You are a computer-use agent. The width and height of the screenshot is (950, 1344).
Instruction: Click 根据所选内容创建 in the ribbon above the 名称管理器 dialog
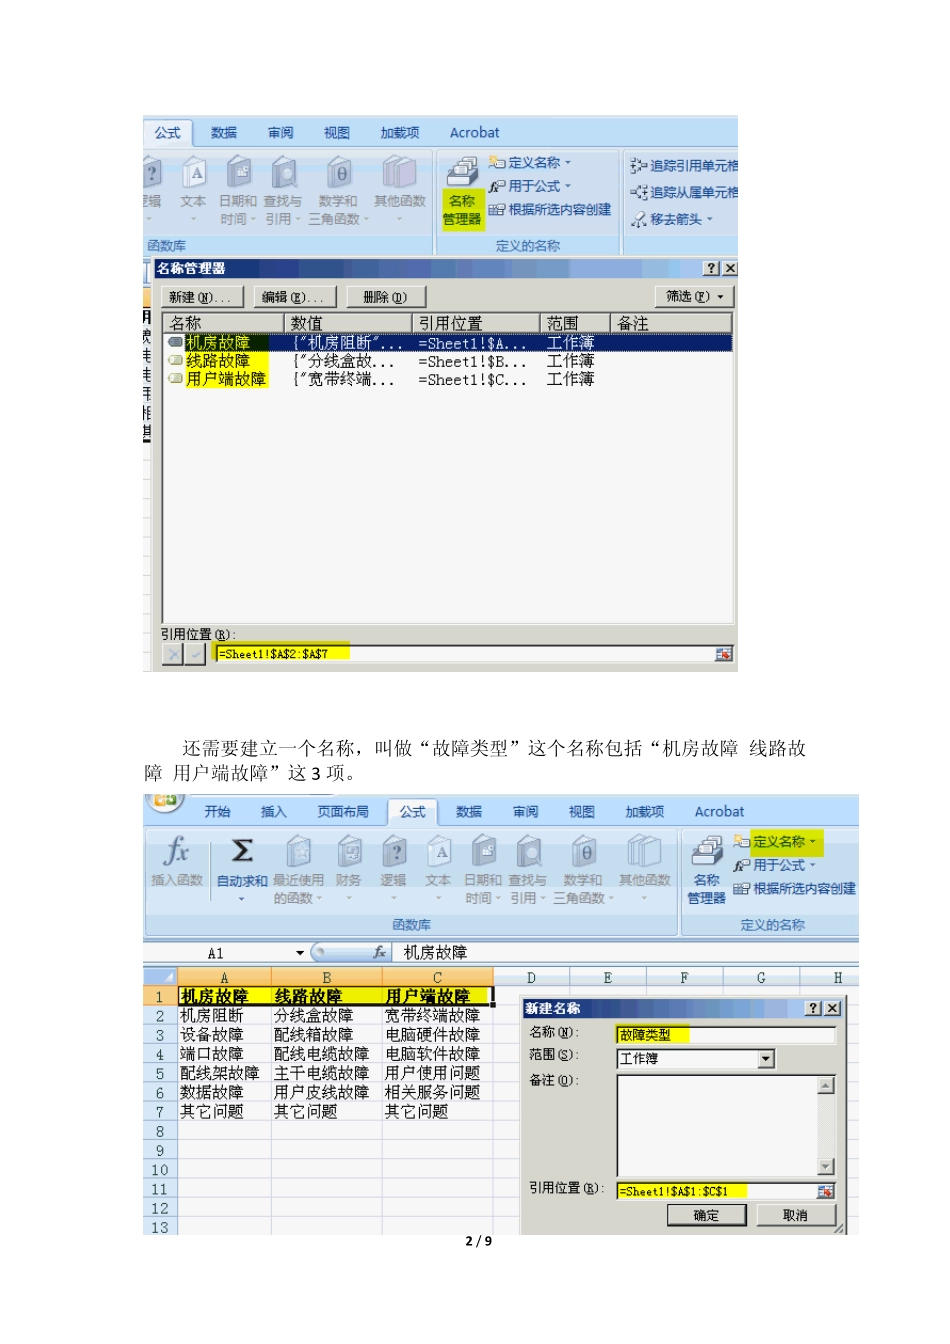pyautogui.click(x=550, y=210)
